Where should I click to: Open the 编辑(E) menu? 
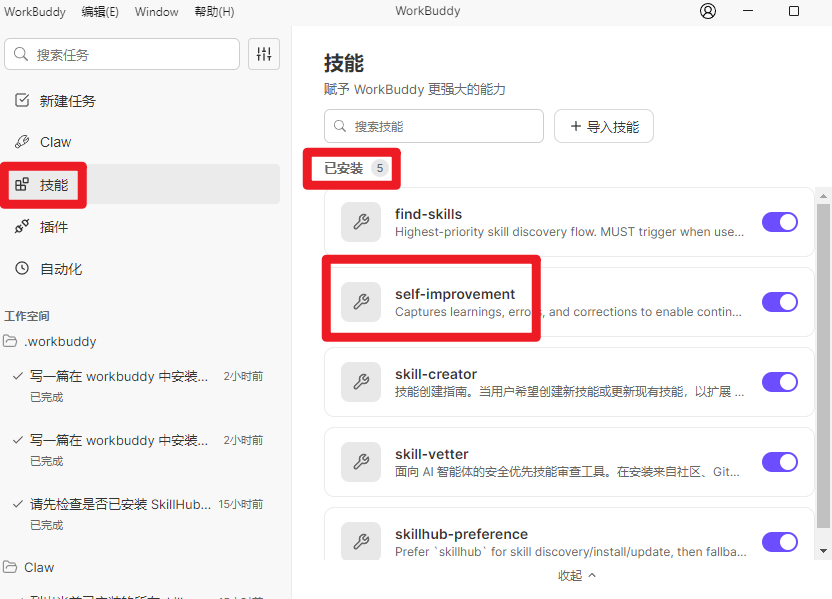pos(99,12)
